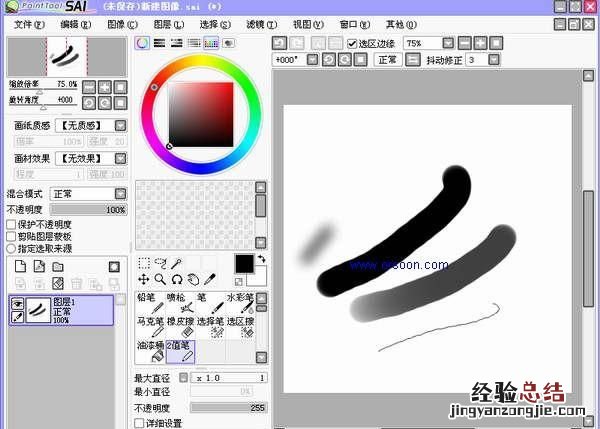Create a new linework layer
600x429 pixels.
pyautogui.click(x=39, y=266)
